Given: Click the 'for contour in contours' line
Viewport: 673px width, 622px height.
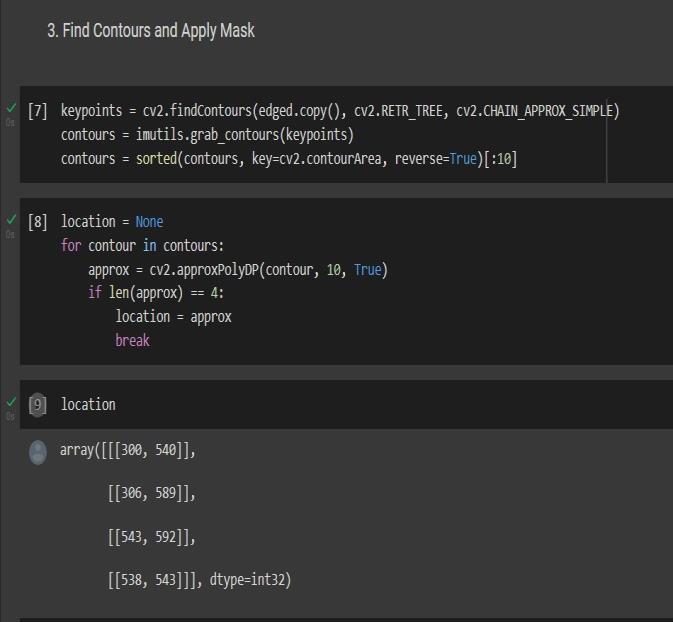Looking at the screenshot, I should pos(142,246).
